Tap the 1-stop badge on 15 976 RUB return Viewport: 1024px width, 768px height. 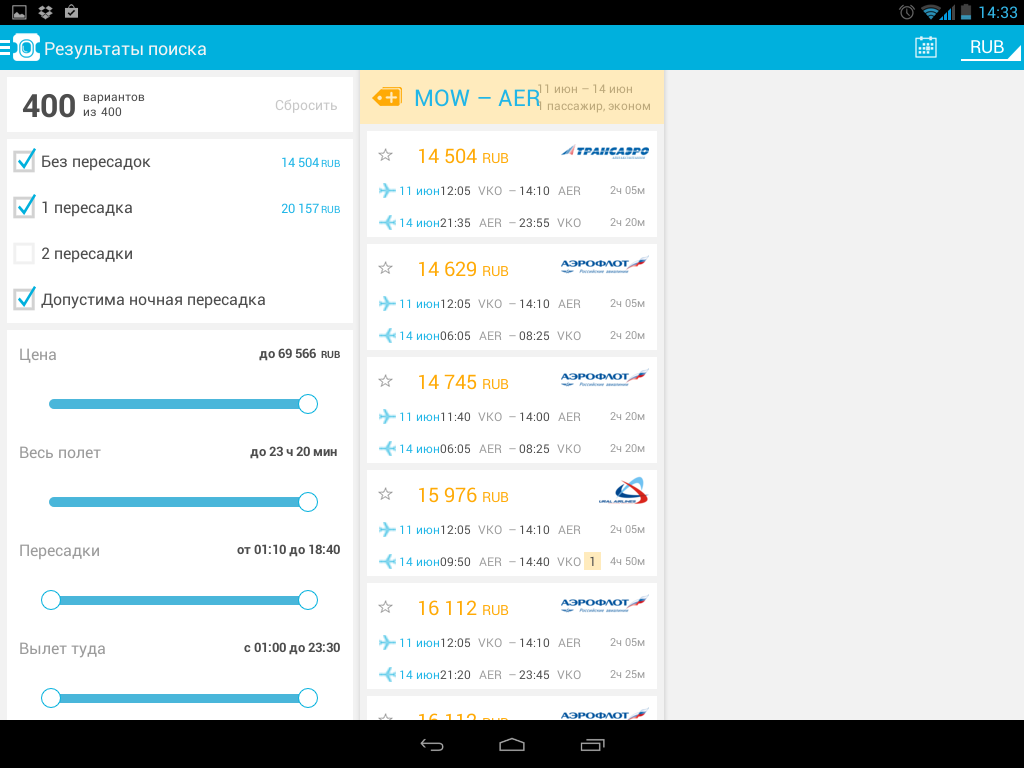coord(592,562)
